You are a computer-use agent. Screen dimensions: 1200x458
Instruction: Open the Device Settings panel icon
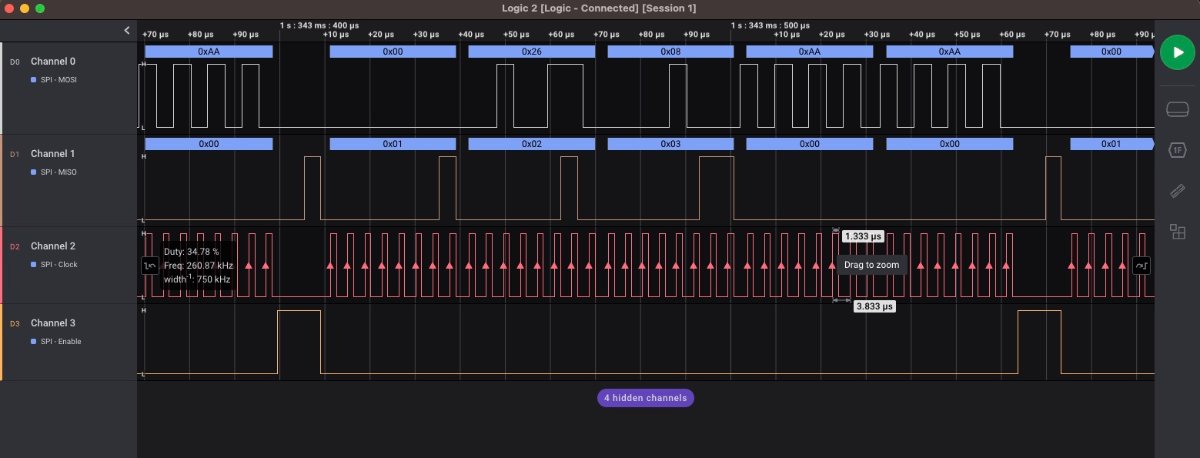pyautogui.click(x=1177, y=108)
